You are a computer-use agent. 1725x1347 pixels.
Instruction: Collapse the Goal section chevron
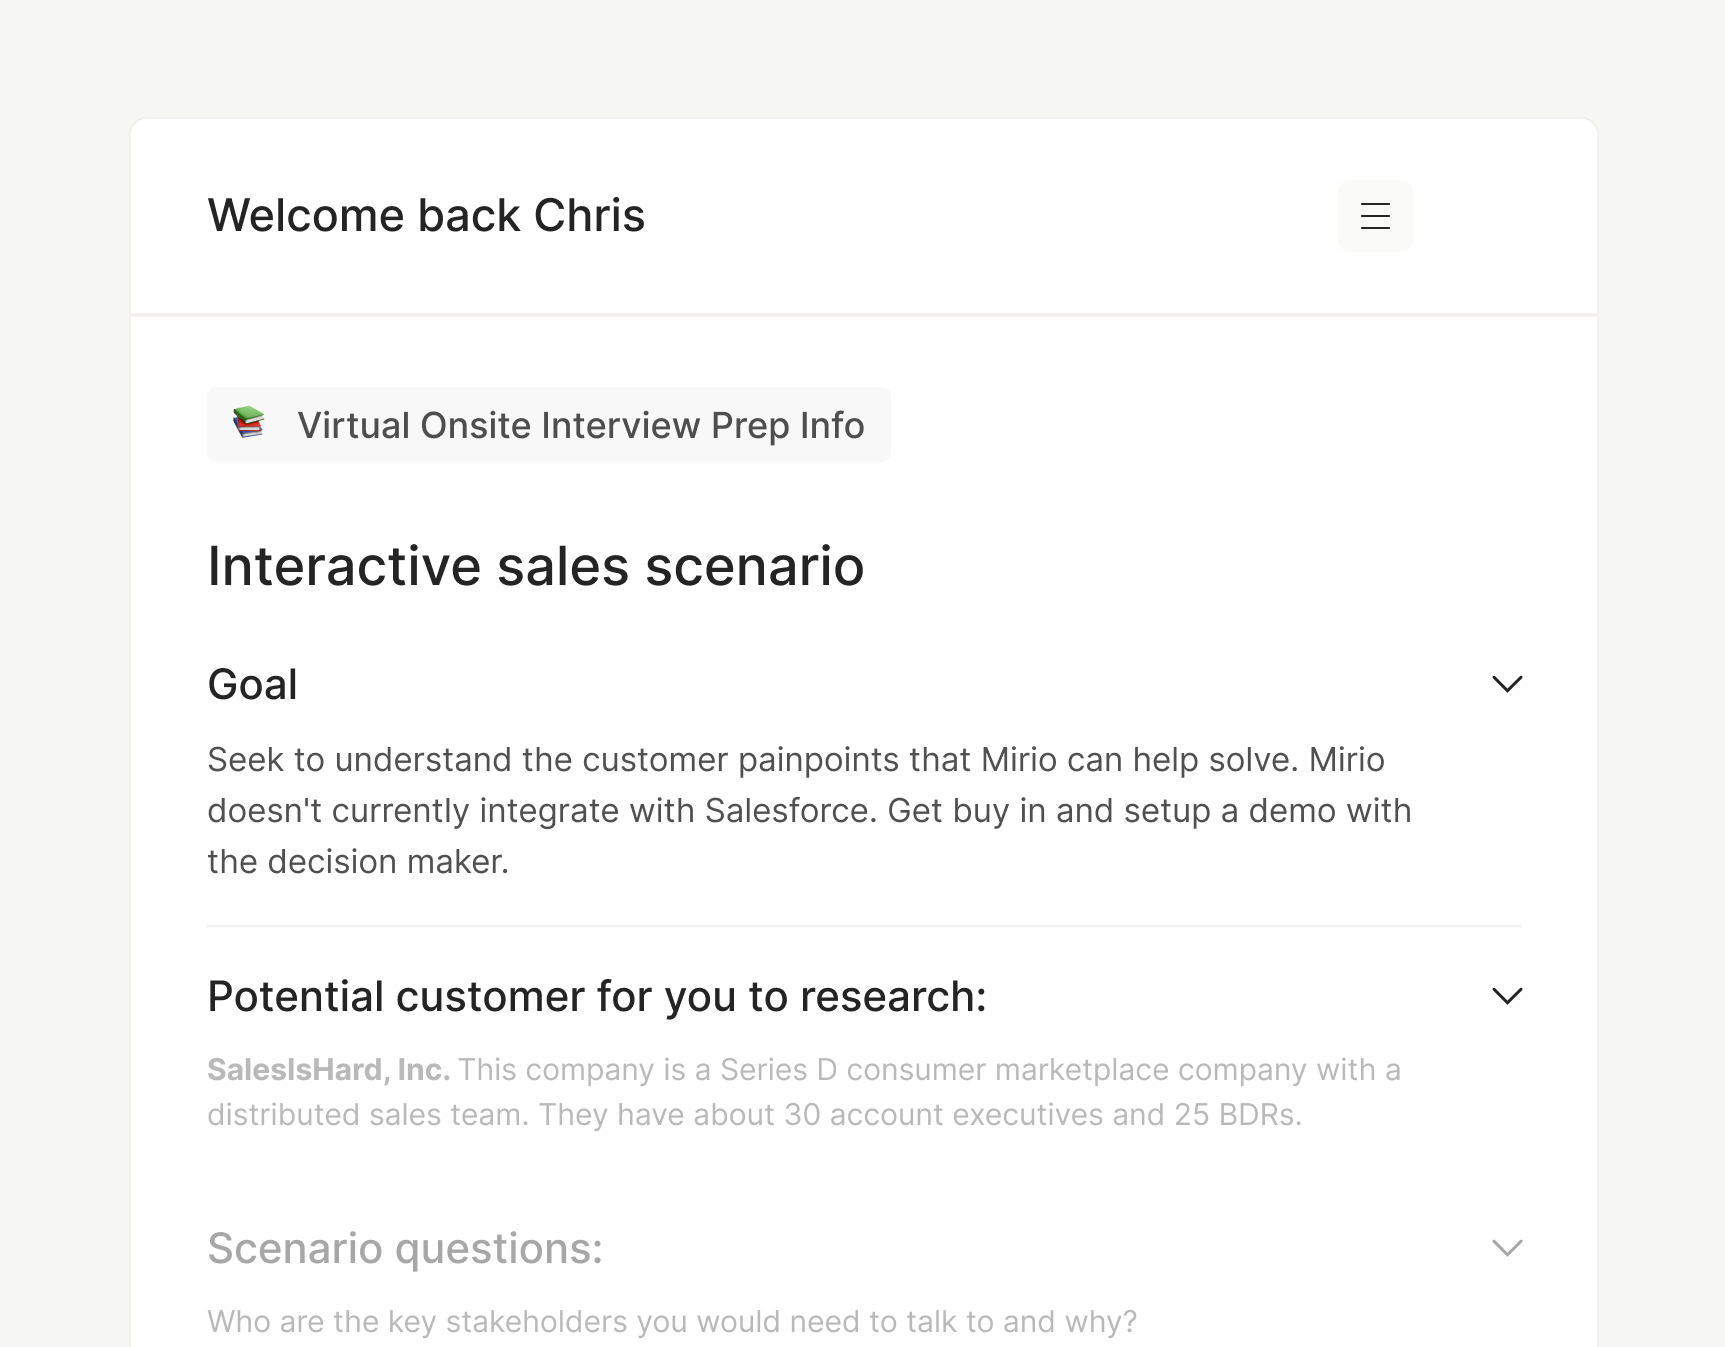point(1506,684)
